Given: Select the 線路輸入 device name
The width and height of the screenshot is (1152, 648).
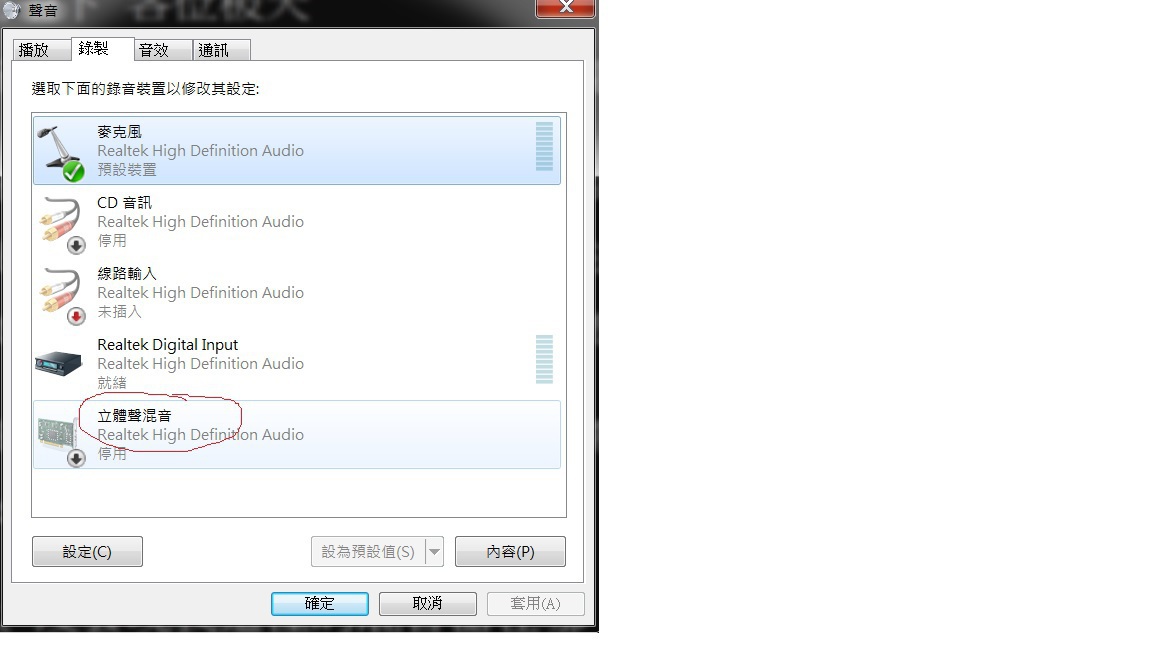Looking at the screenshot, I should point(127,274).
